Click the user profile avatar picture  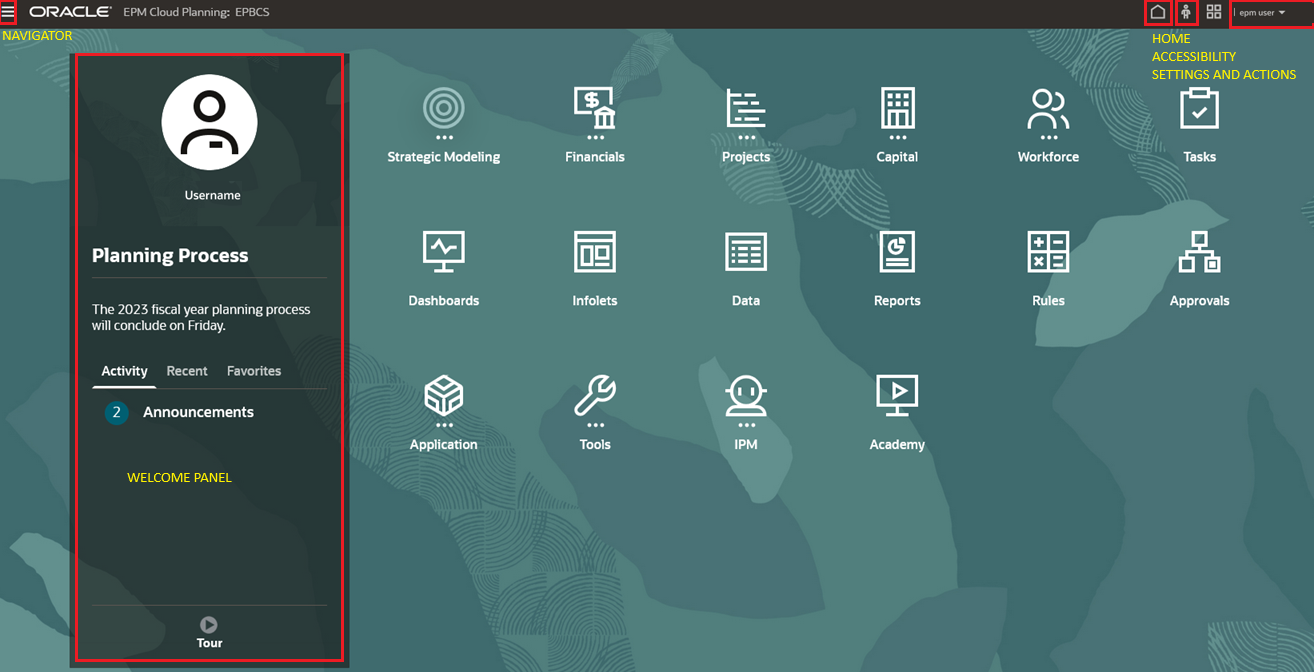209,122
